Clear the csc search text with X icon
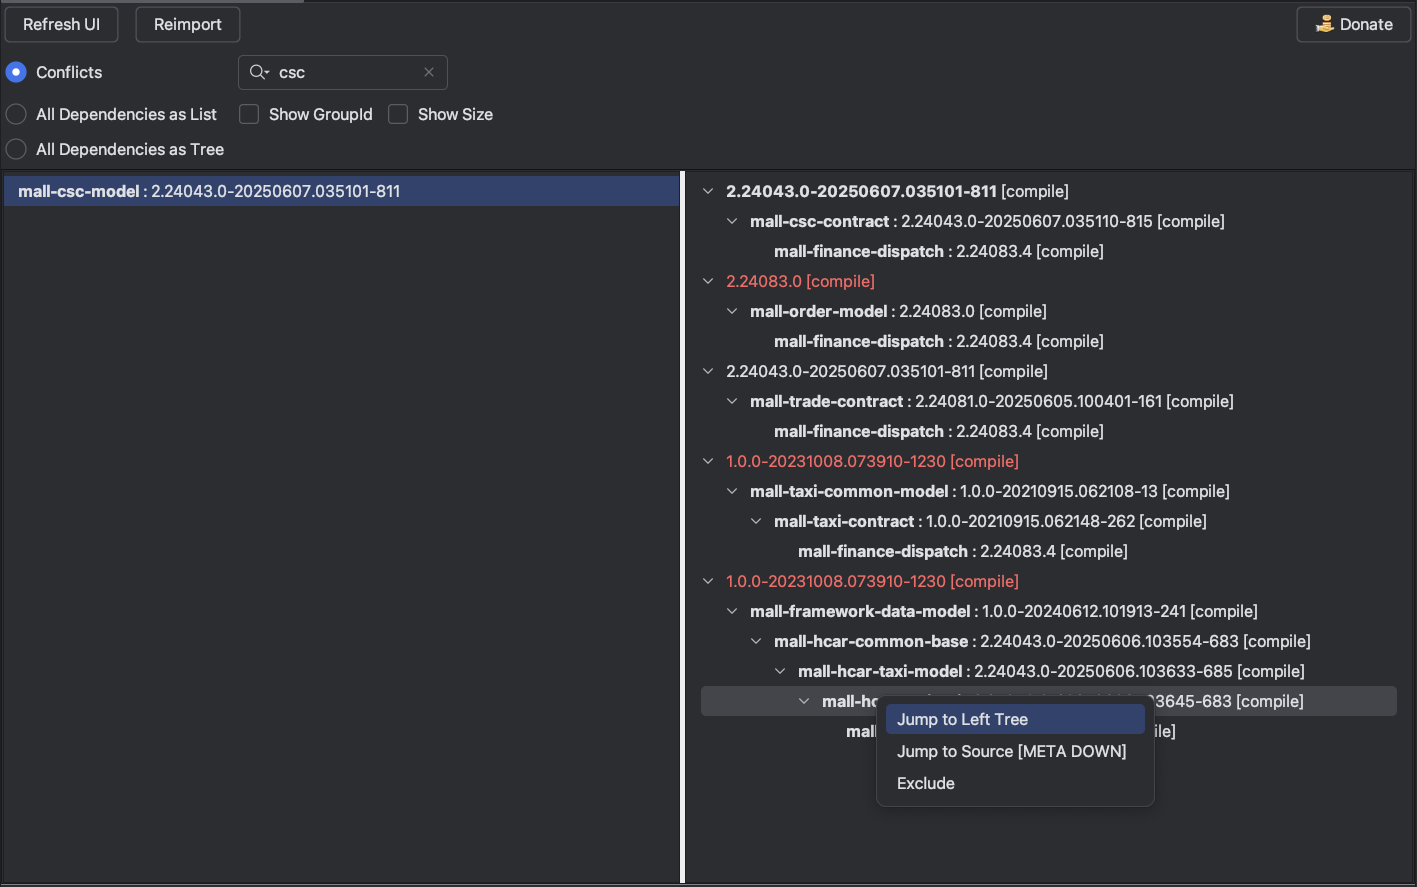1417x887 pixels. point(429,72)
